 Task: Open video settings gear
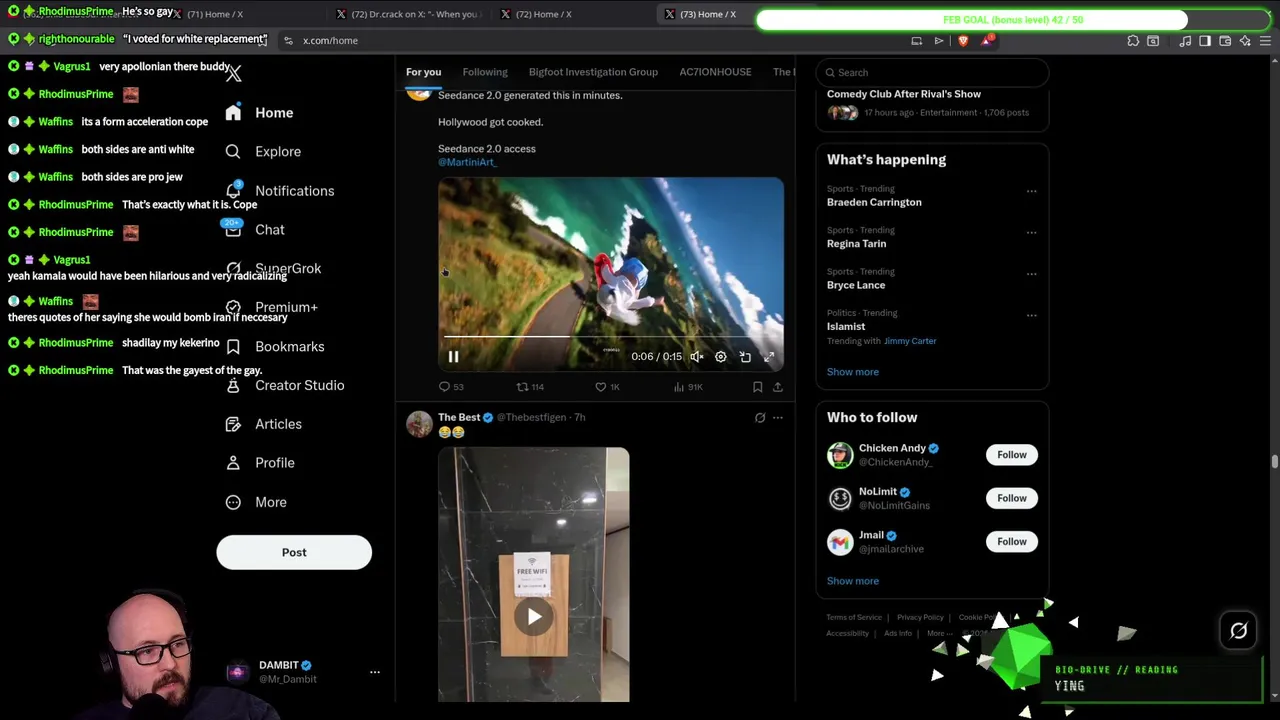[720, 357]
